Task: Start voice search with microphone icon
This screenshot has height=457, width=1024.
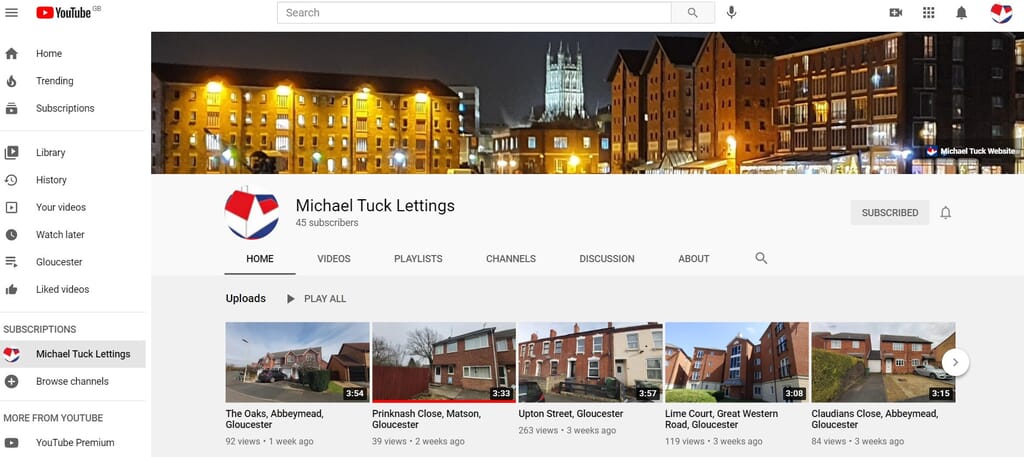Action: pos(732,12)
